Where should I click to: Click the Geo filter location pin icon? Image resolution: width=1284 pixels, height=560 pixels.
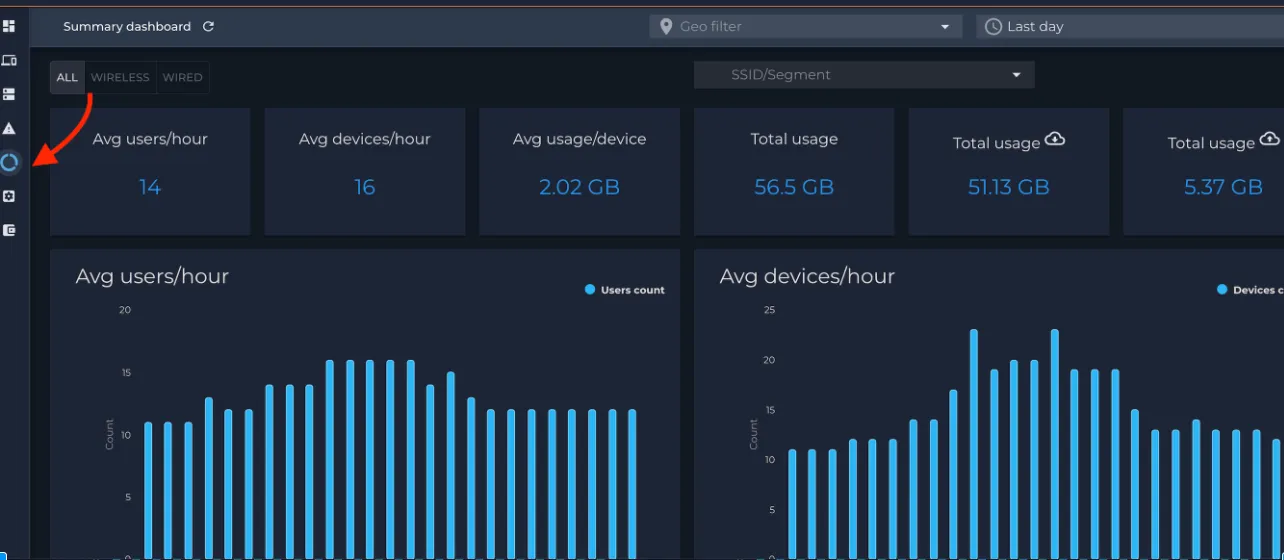coord(666,27)
